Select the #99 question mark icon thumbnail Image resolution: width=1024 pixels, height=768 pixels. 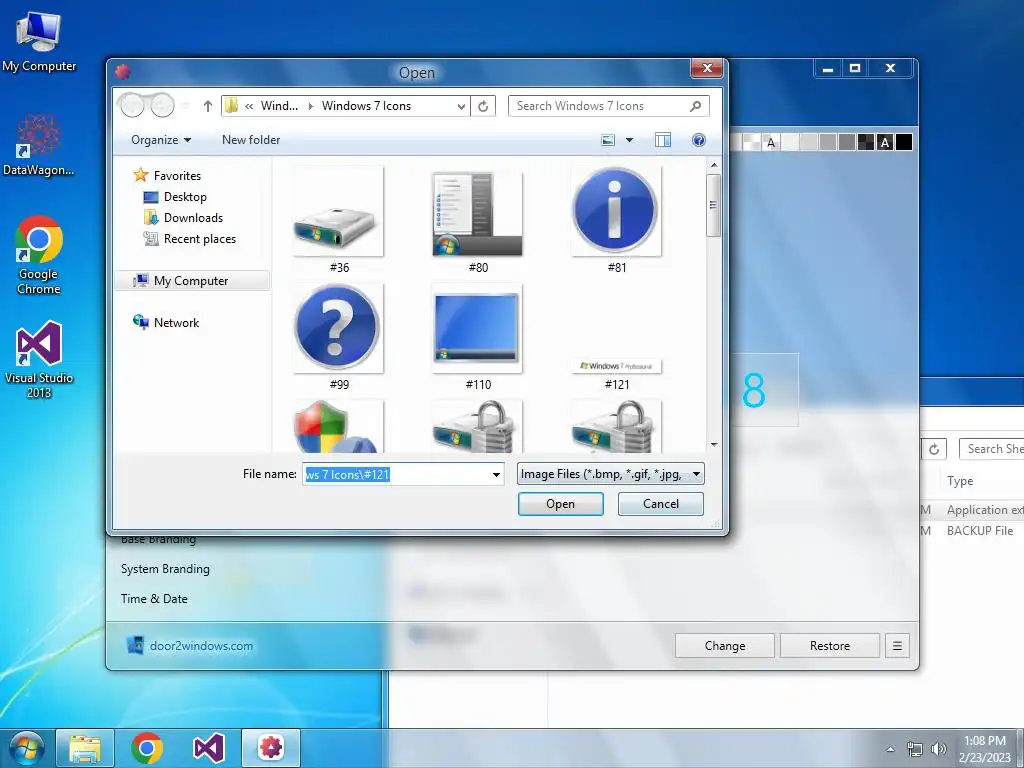pos(338,328)
